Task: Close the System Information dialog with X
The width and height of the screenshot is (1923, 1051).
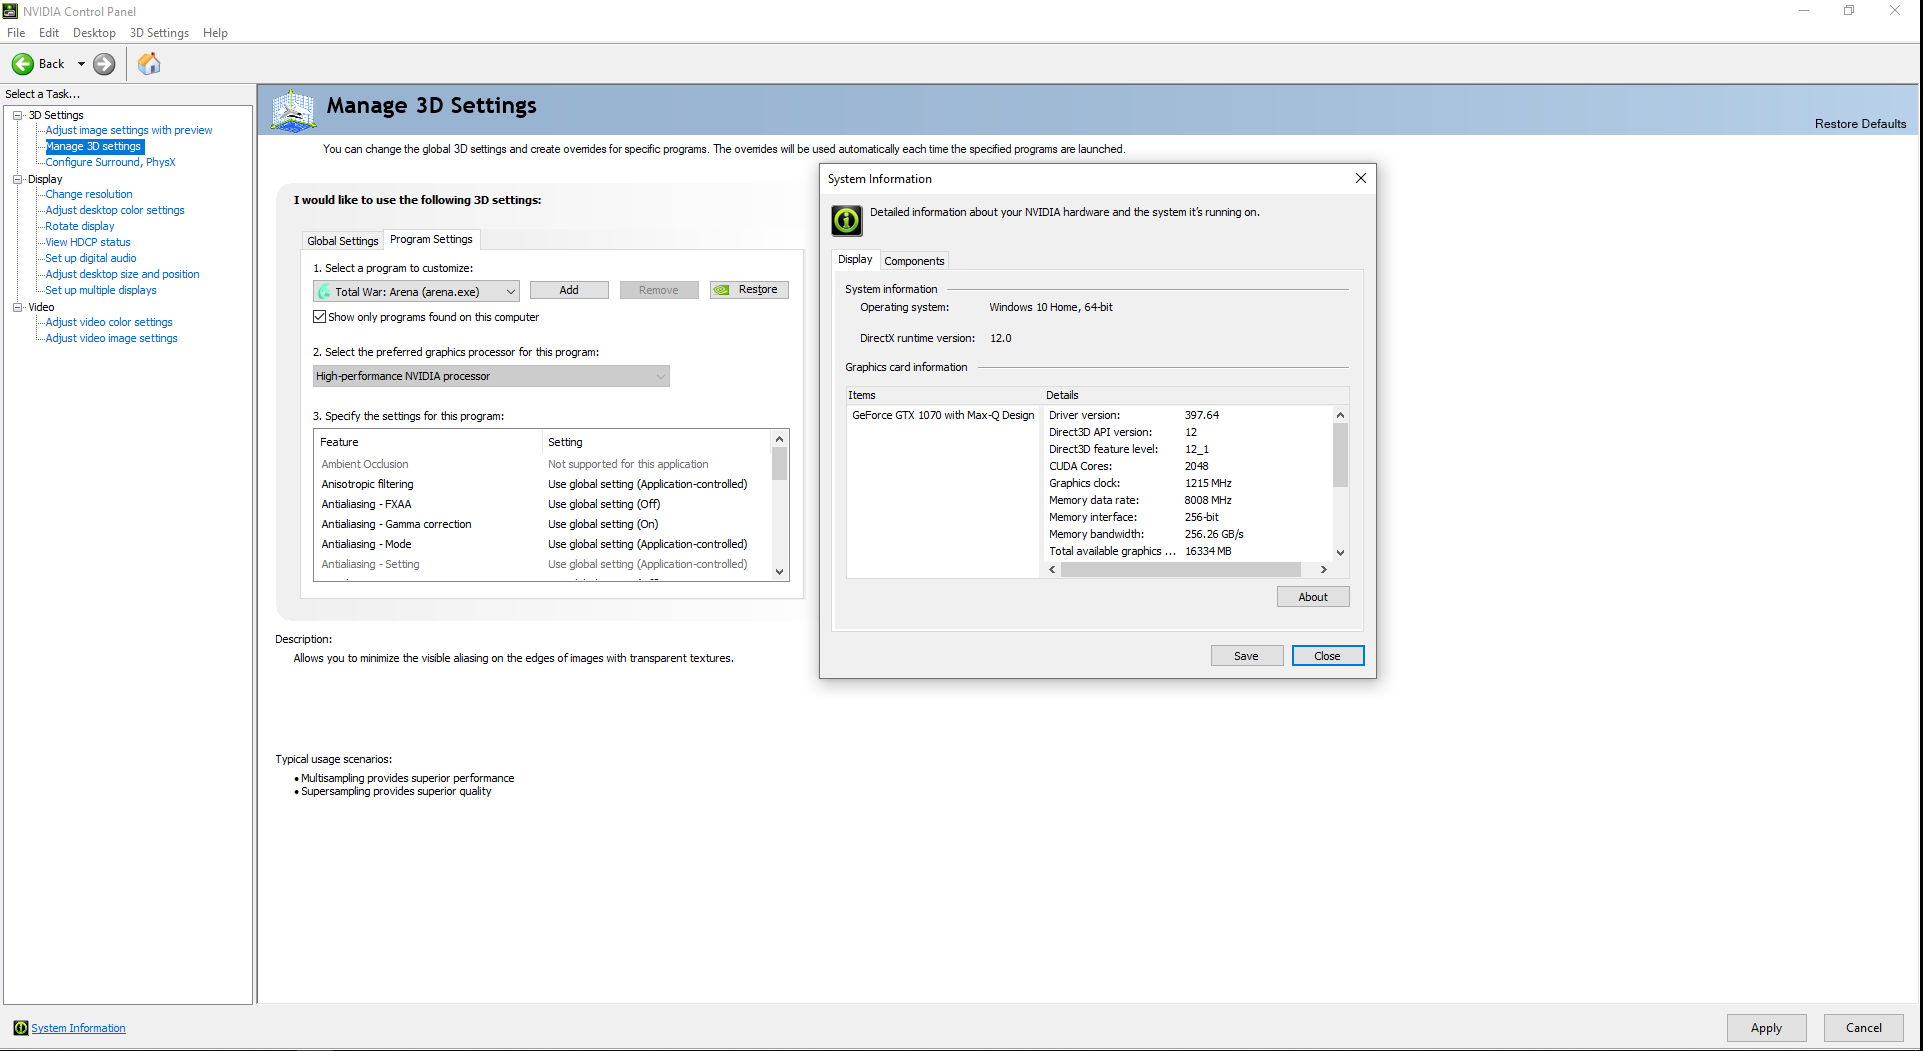Action: click(1360, 178)
